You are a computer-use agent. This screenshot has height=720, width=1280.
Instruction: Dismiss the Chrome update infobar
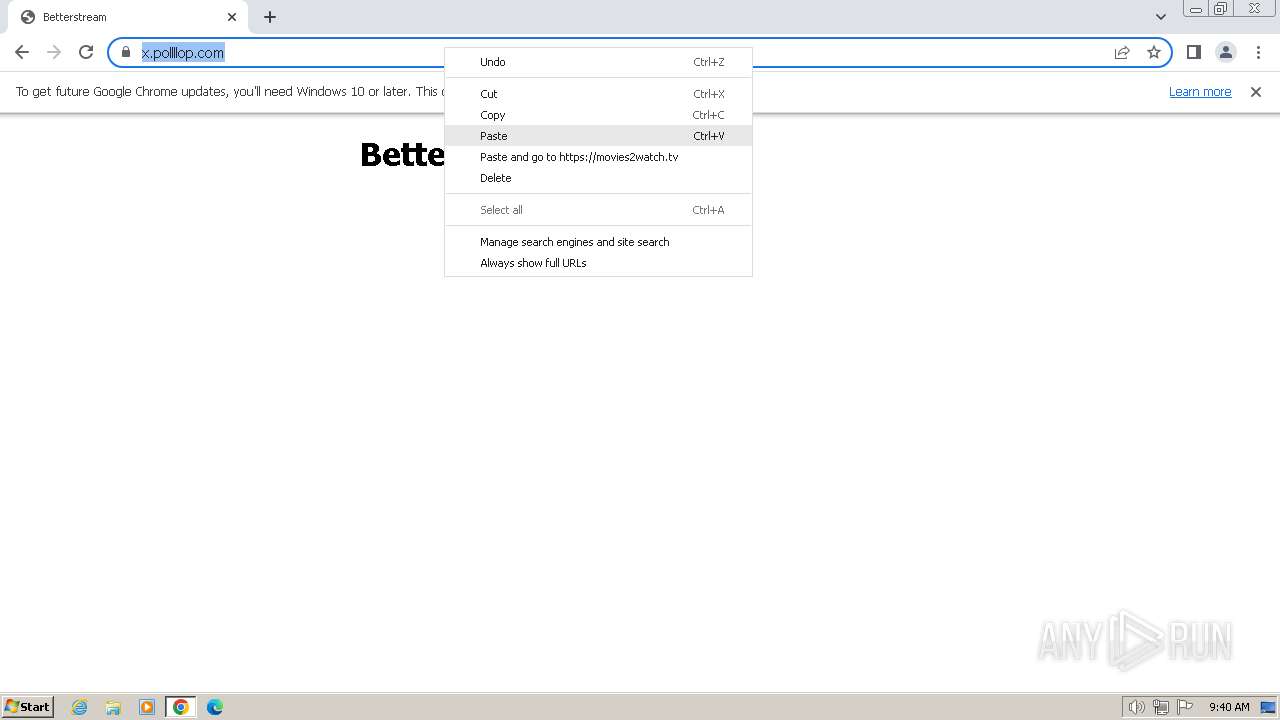point(1256,92)
